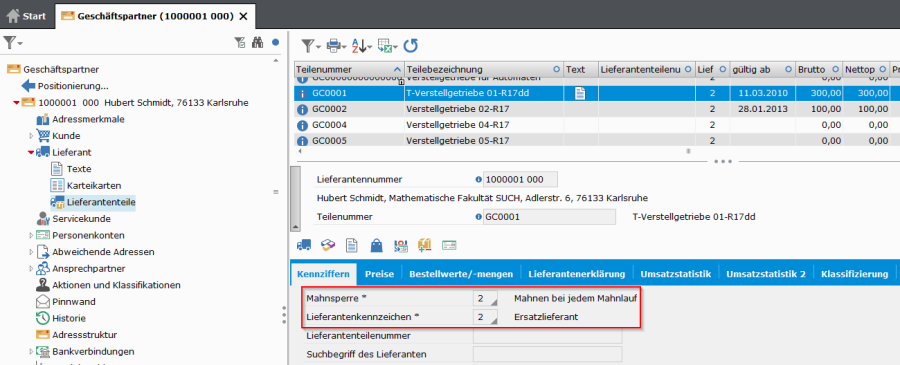Click the blue refresh arrow icon
900x365 pixels.
(410, 45)
